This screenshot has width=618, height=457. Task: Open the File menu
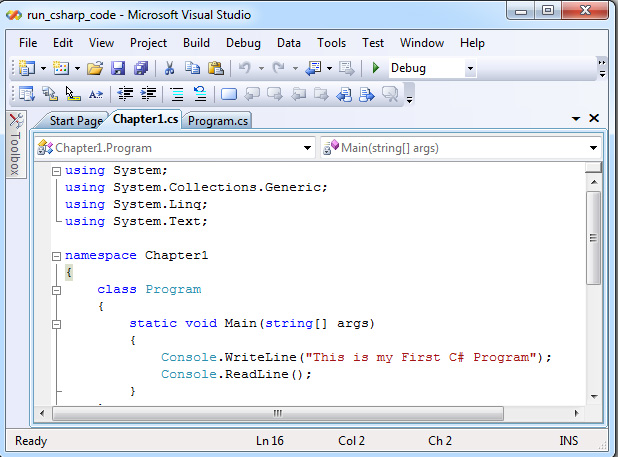pos(28,43)
